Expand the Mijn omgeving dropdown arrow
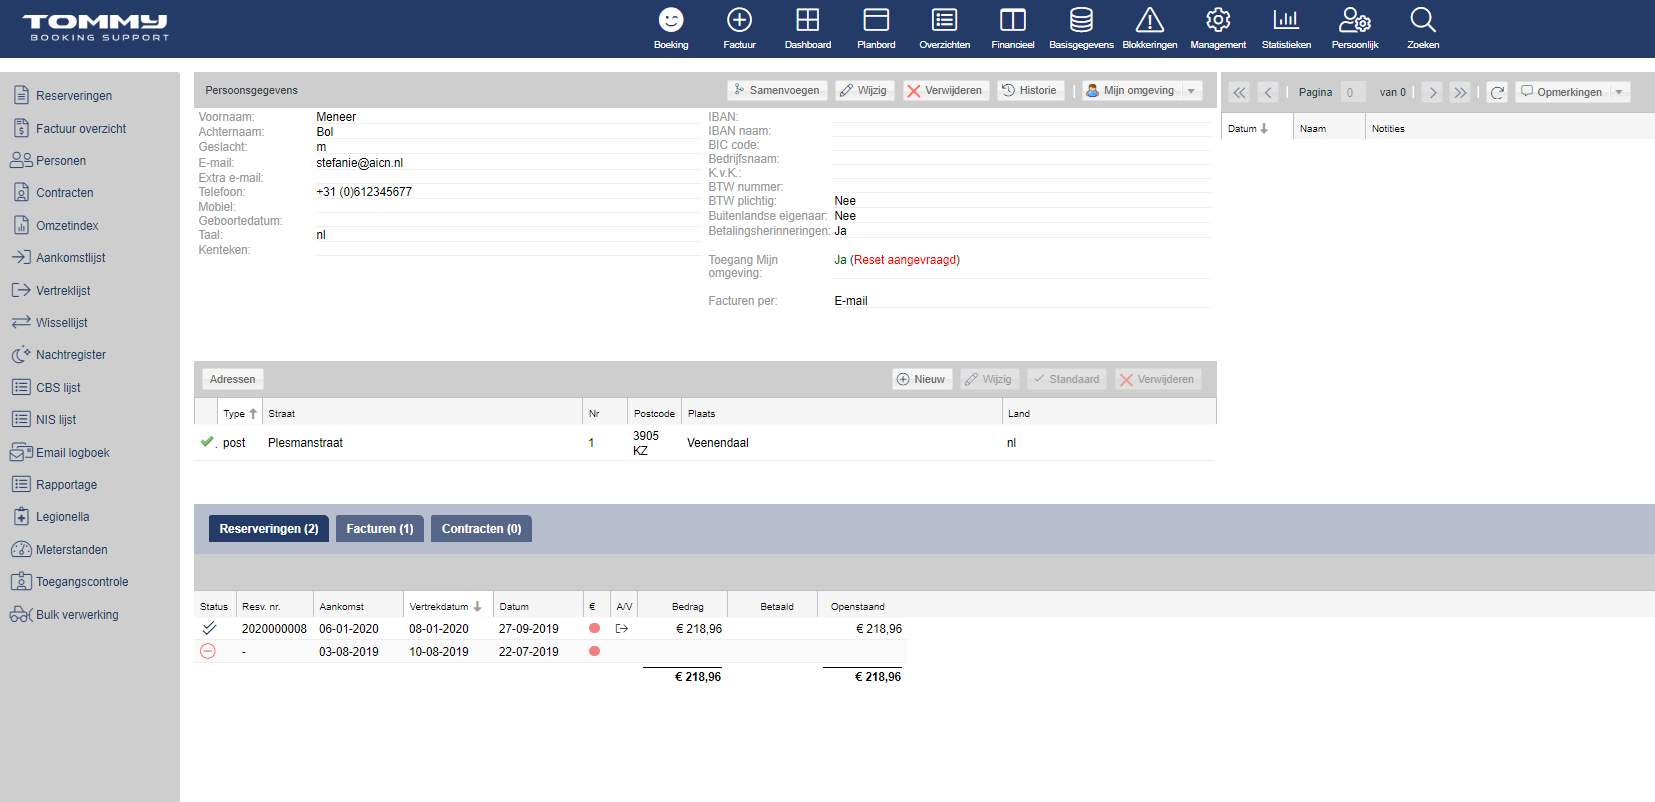The height and width of the screenshot is (802, 1655). tap(1191, 91)
